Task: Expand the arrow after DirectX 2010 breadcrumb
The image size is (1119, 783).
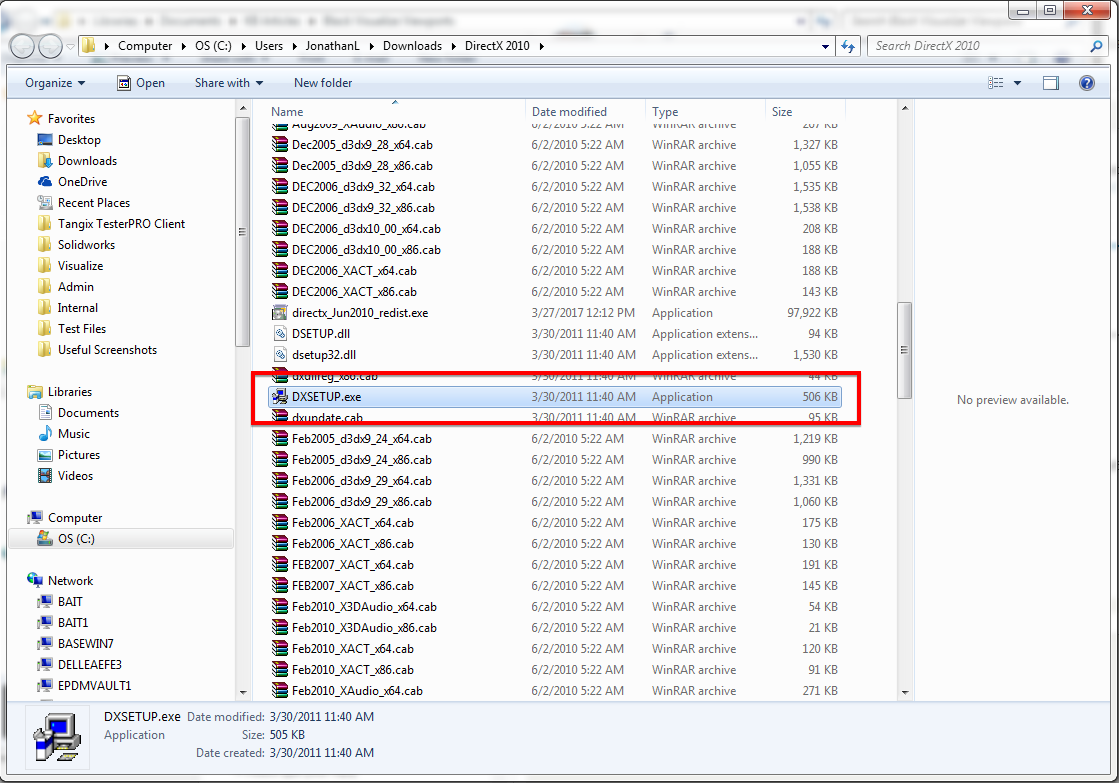Action: pyautogui.click(x=542, y=46)
